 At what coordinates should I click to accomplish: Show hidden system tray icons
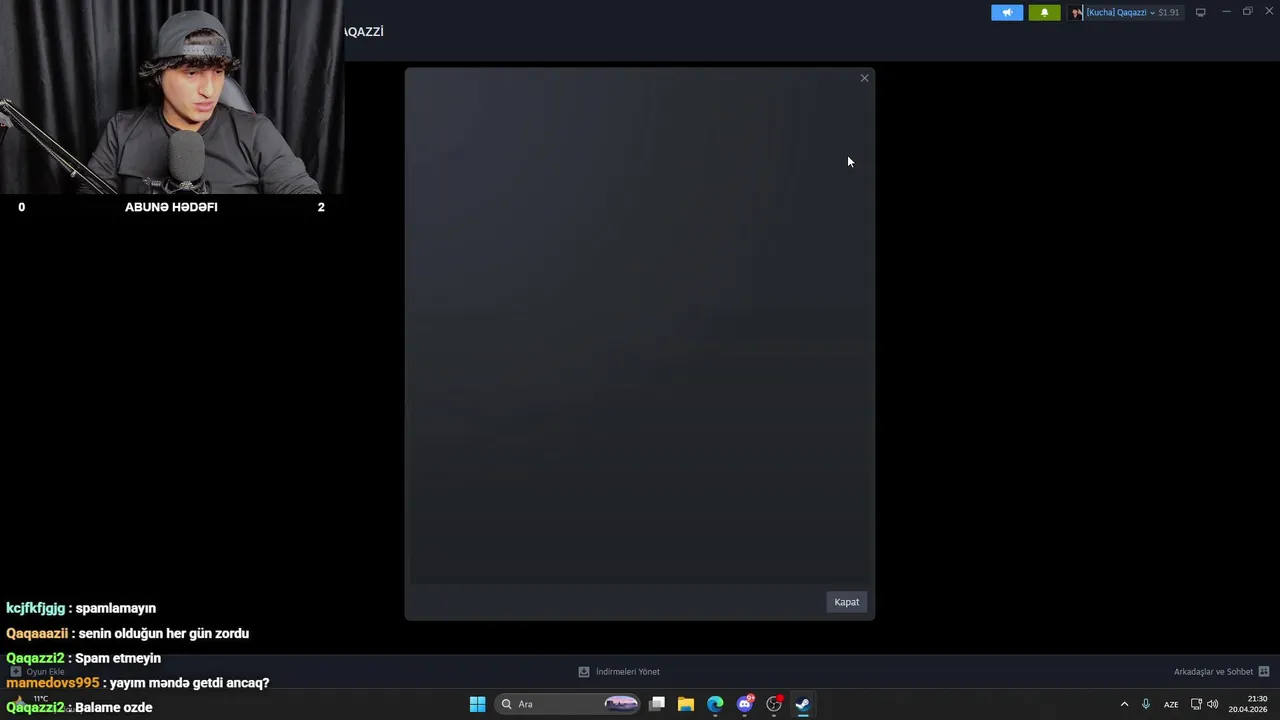(1124, 704)
